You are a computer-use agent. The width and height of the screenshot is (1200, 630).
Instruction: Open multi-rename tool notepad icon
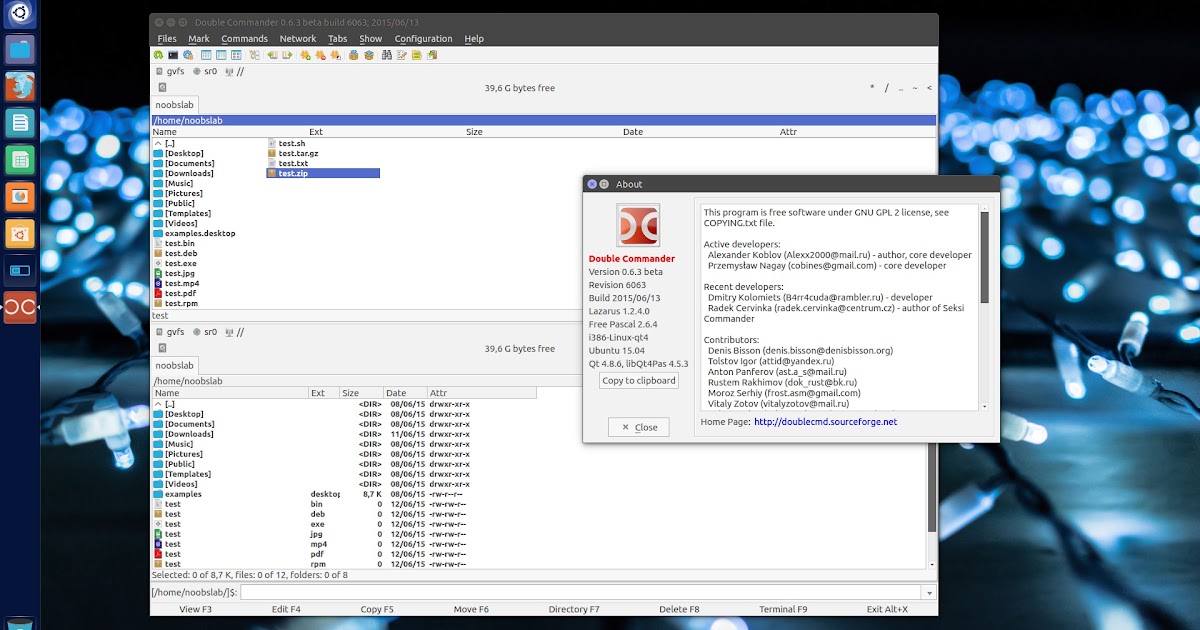[x=402, y=55]
